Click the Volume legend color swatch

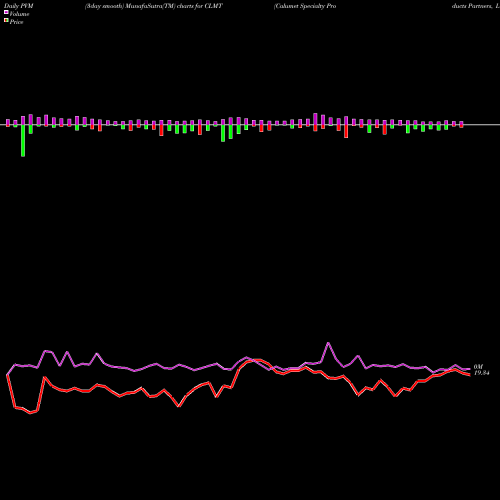pos(6,12)
